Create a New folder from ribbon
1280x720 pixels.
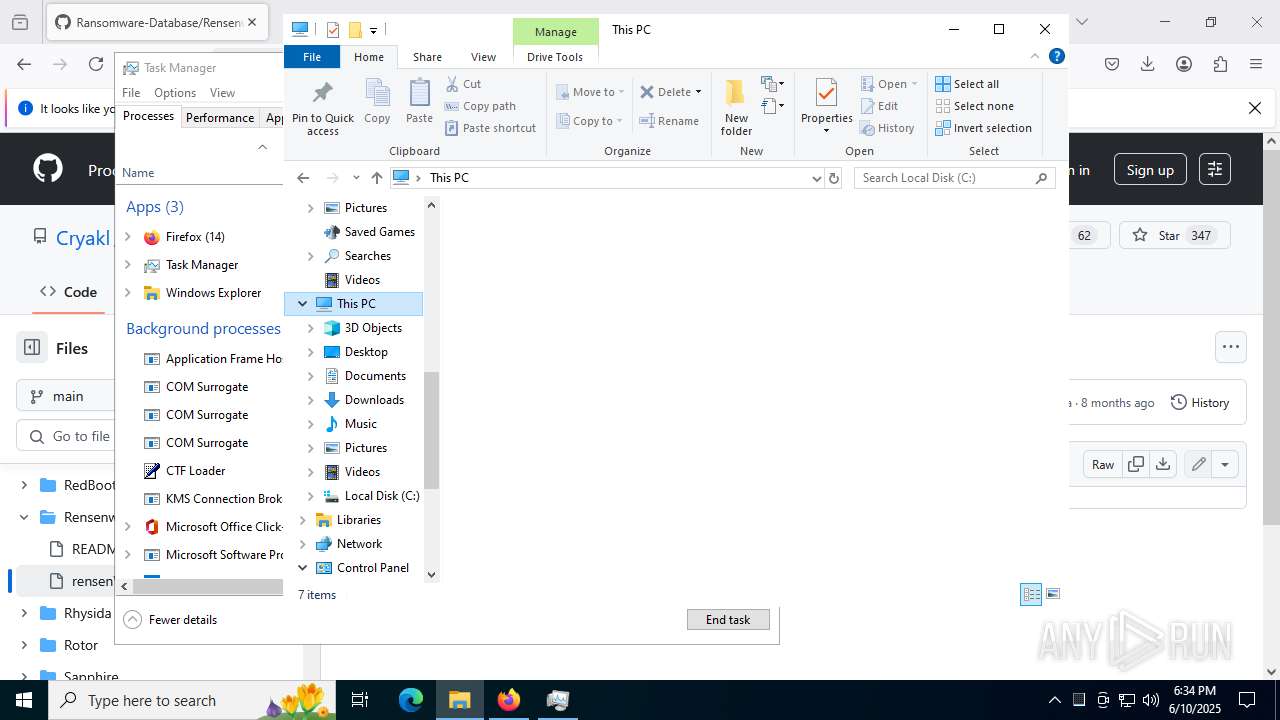736,107
